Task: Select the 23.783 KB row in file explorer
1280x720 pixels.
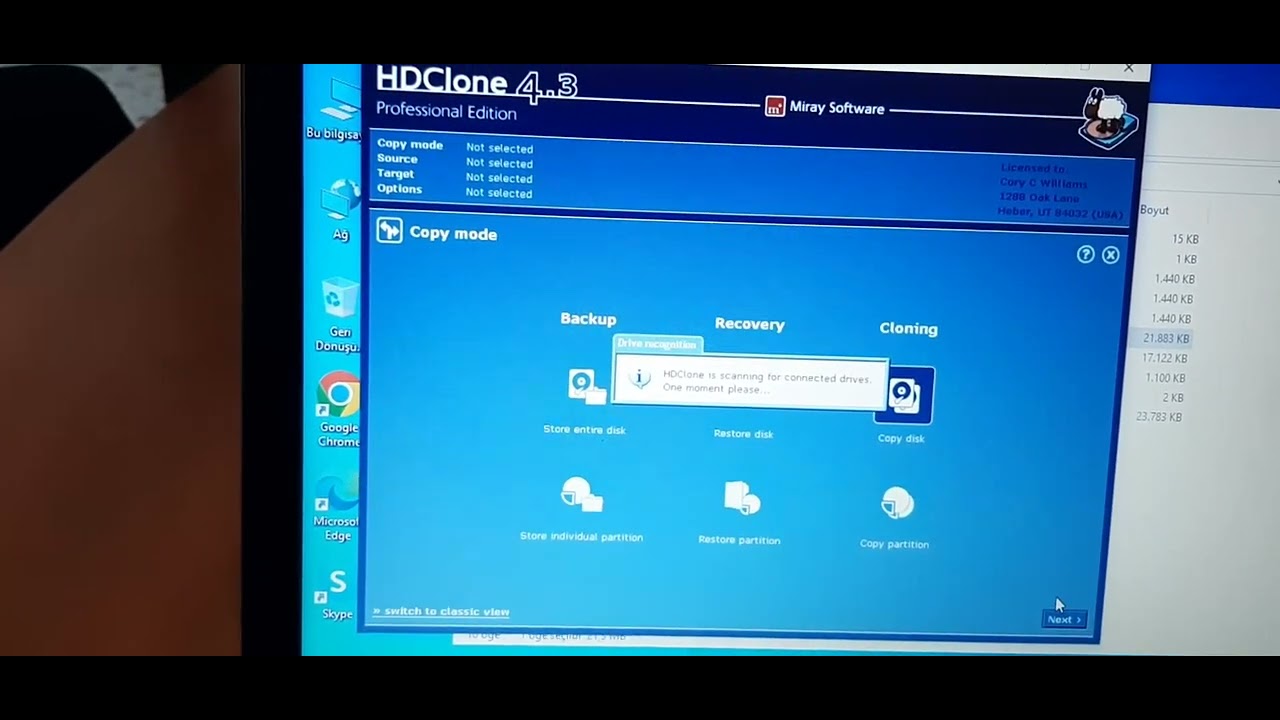Action: [x=1159, y=417]
